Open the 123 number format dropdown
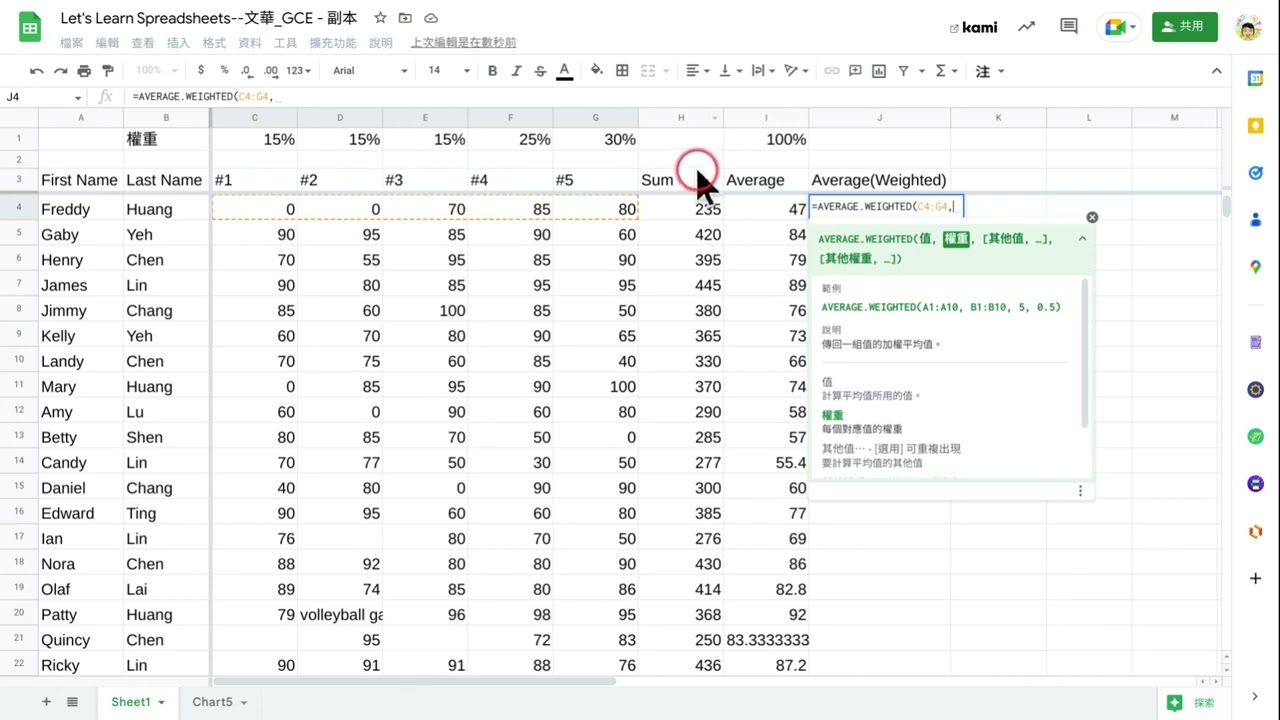The image size is (1280, 720). pos(298,71)
